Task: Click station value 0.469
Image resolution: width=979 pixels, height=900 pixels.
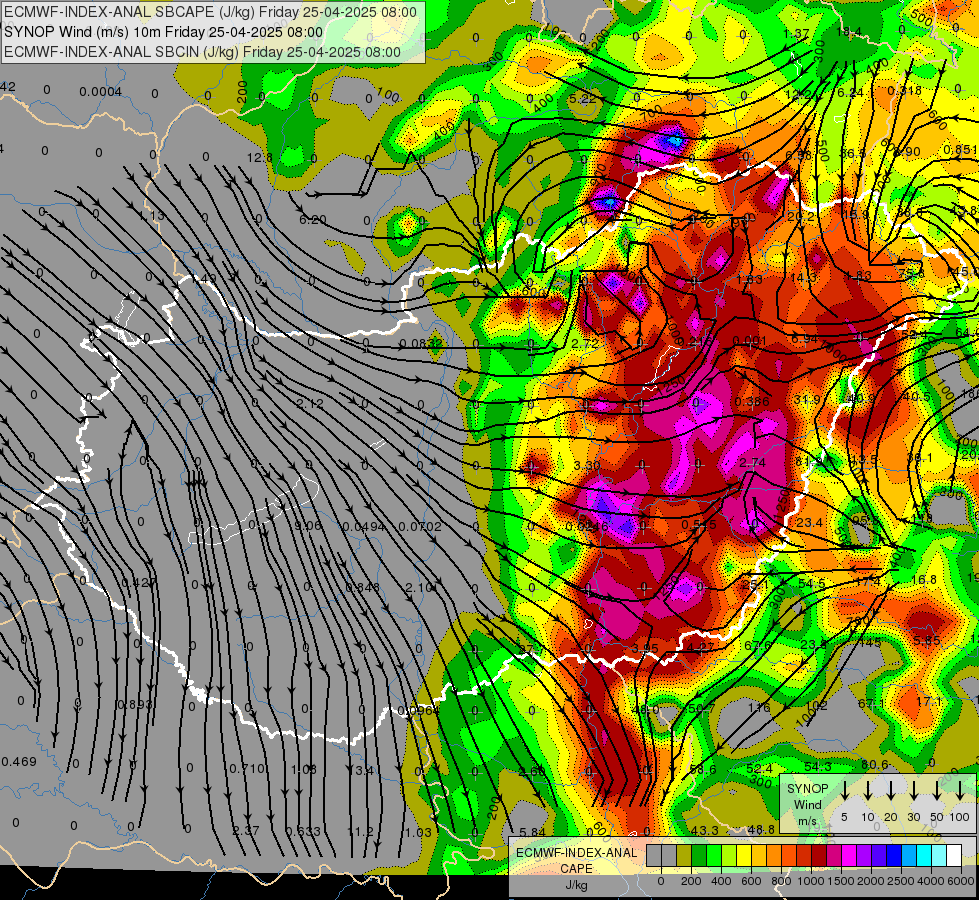Action: [x=19, y=762]
